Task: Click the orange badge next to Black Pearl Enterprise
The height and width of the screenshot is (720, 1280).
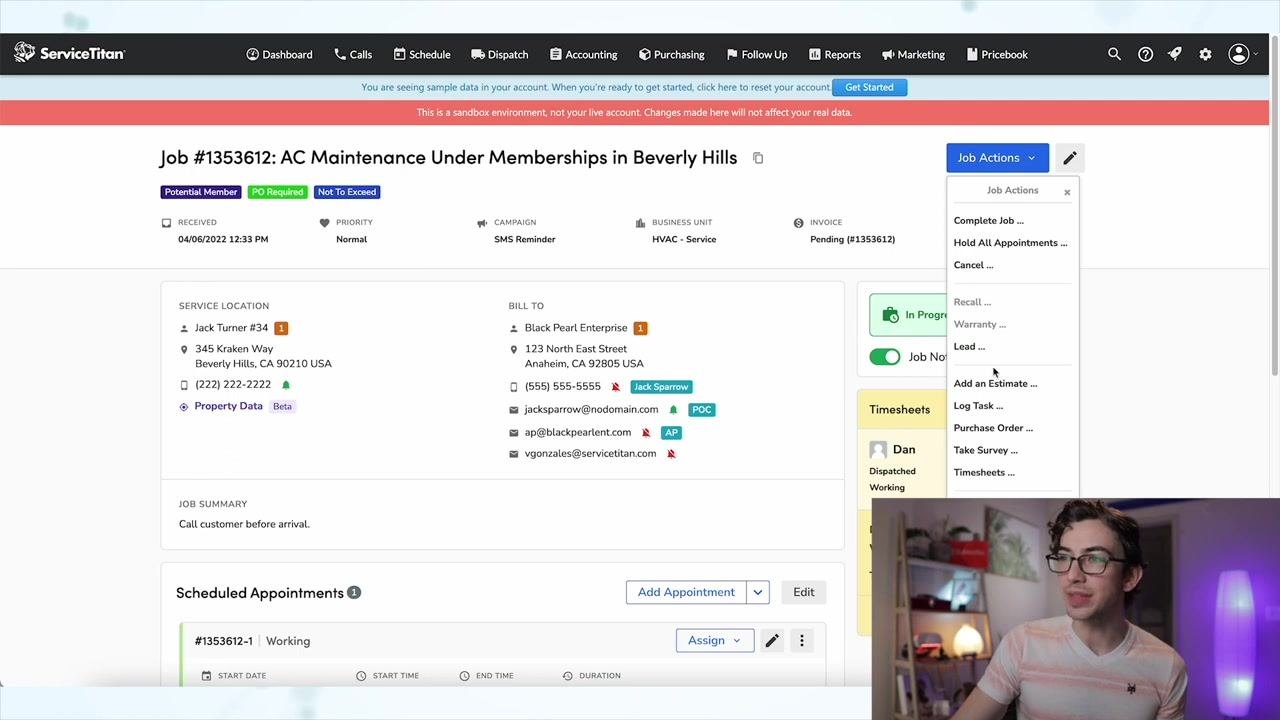Action: pyautogui.click(x=640, y=328)
